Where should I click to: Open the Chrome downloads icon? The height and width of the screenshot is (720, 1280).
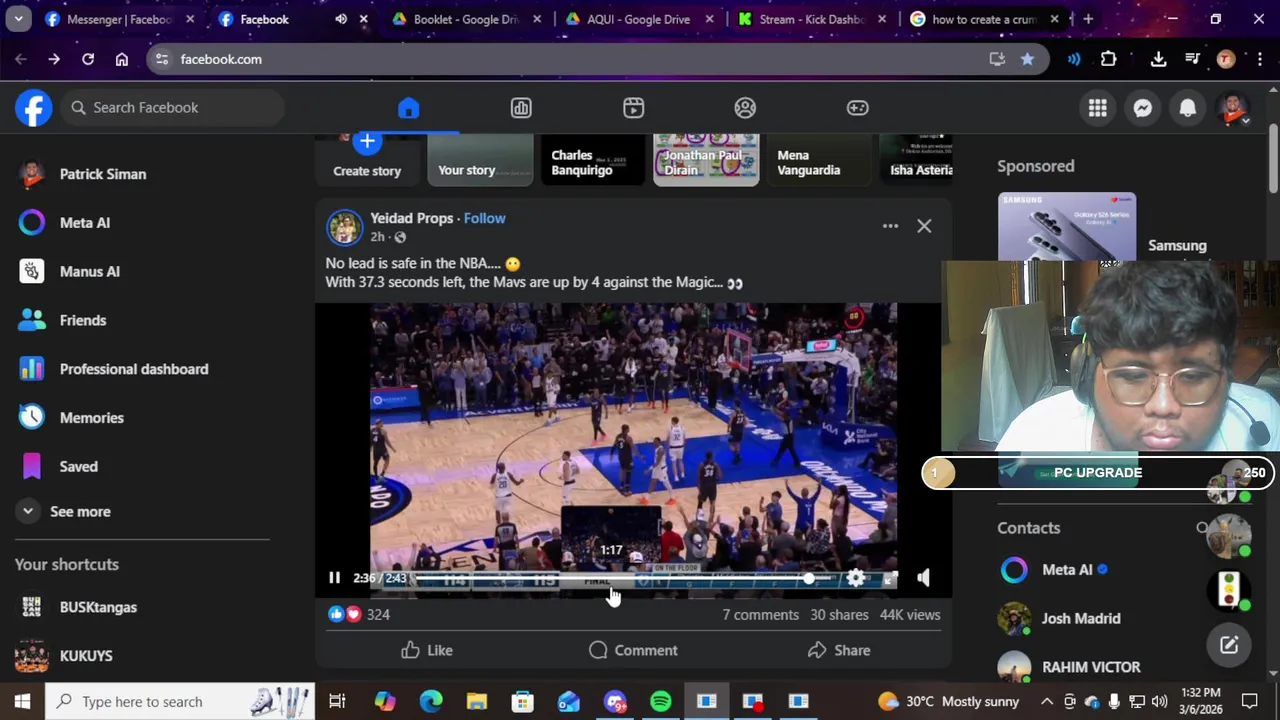click(1158, 59)
